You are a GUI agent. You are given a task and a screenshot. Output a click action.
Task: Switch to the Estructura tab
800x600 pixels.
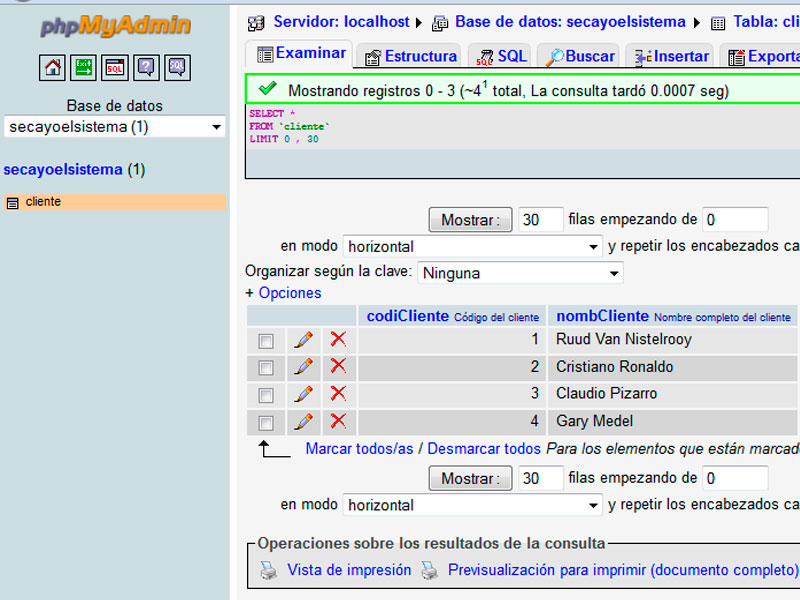click(412, 56)
